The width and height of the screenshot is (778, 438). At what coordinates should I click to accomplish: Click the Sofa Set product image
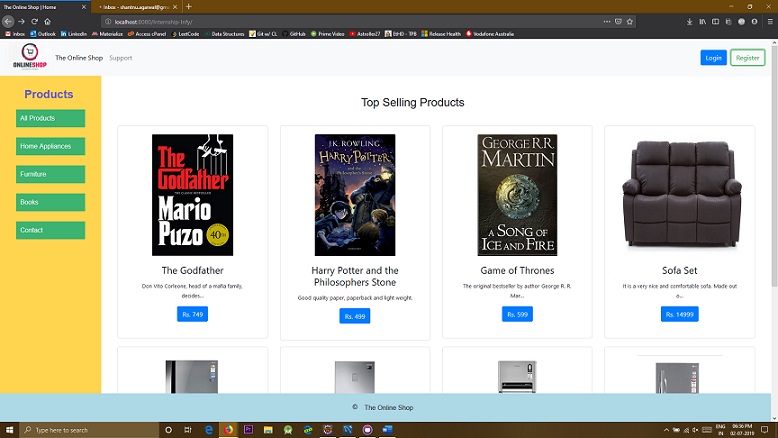click(x=679, y=194)
